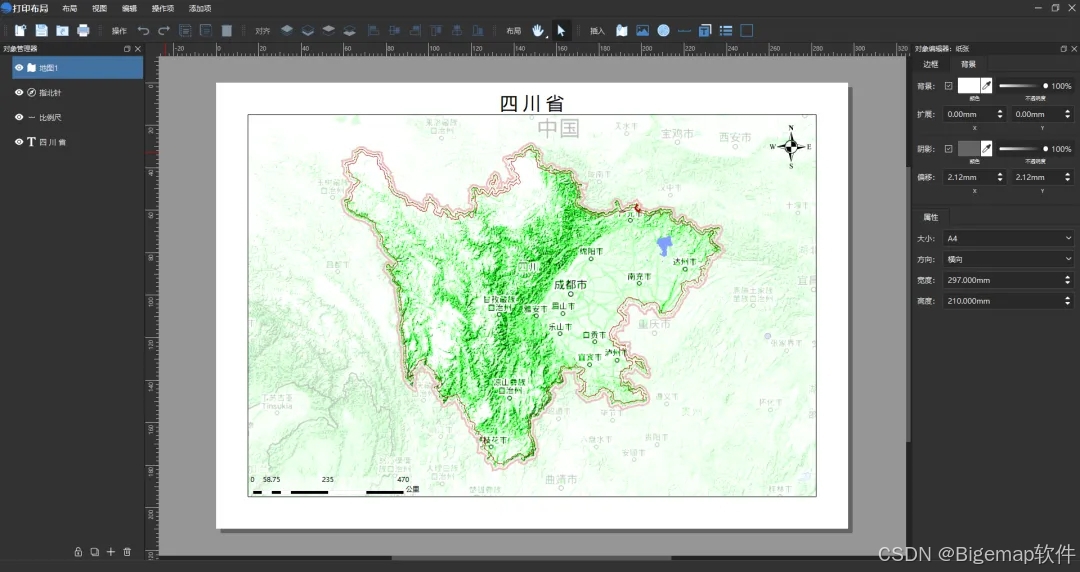Click the 四川省 title on the map page
1080x572 pixels.
(x=532, y=103)
